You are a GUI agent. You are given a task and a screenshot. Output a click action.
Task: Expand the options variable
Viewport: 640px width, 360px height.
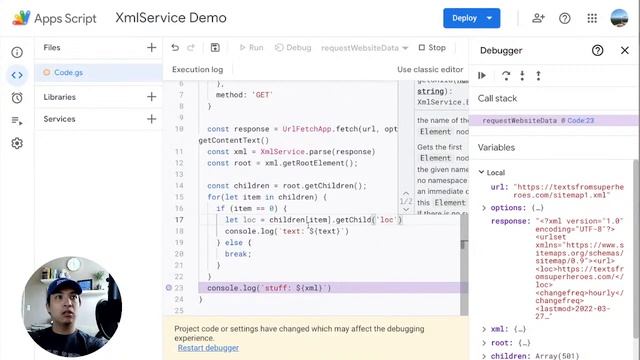click(x=484, y=208)
